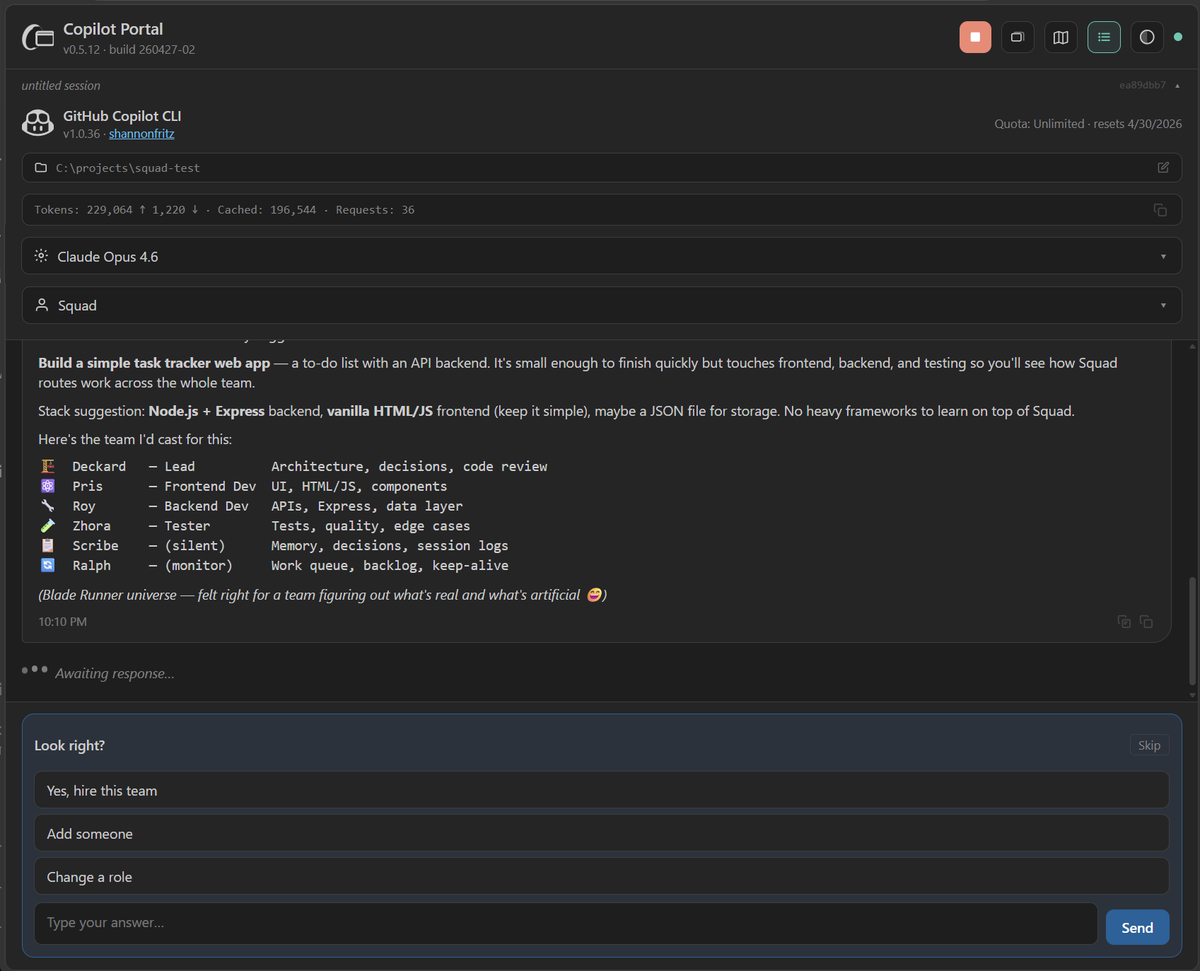Click the Copilot Portal logo icon
The height and width of the screenshot is (971, 1200).
[37, 38]
